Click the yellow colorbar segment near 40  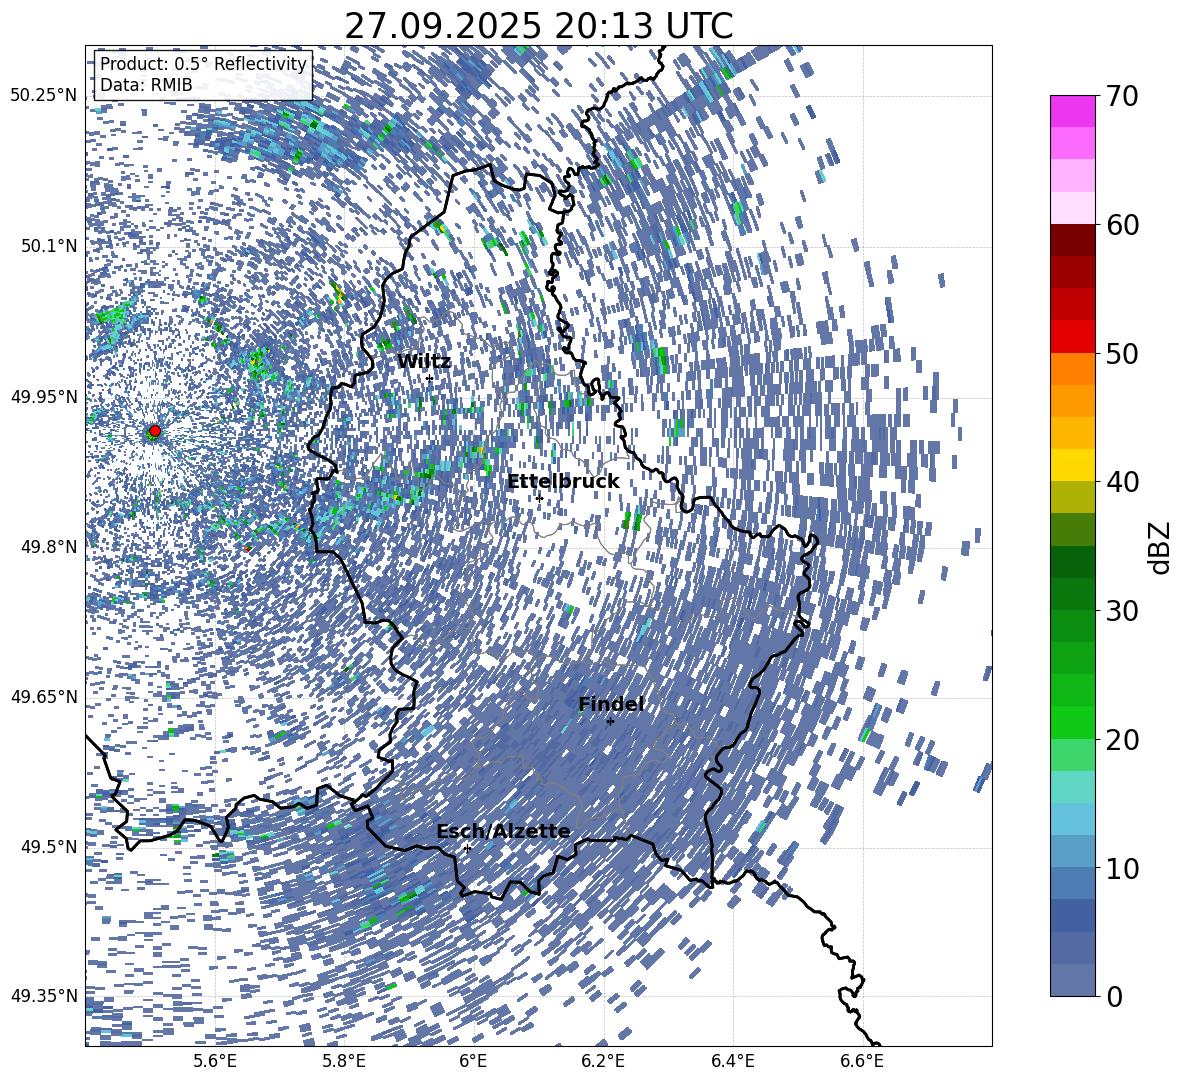coord(1072,465)
